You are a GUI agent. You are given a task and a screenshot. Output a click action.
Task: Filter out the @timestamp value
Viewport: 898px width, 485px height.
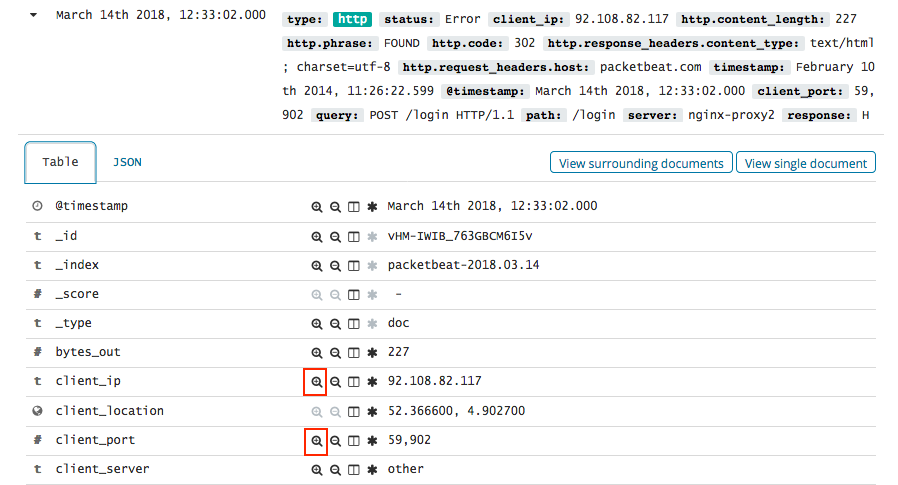pos(335,206)
